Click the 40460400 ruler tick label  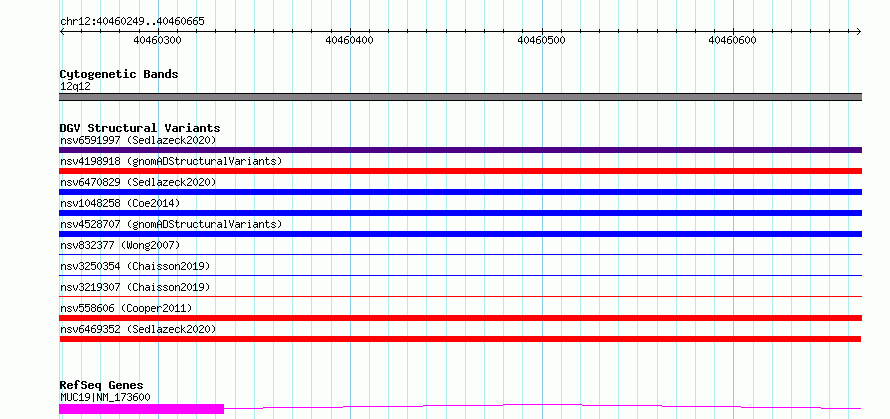point(350,40)
